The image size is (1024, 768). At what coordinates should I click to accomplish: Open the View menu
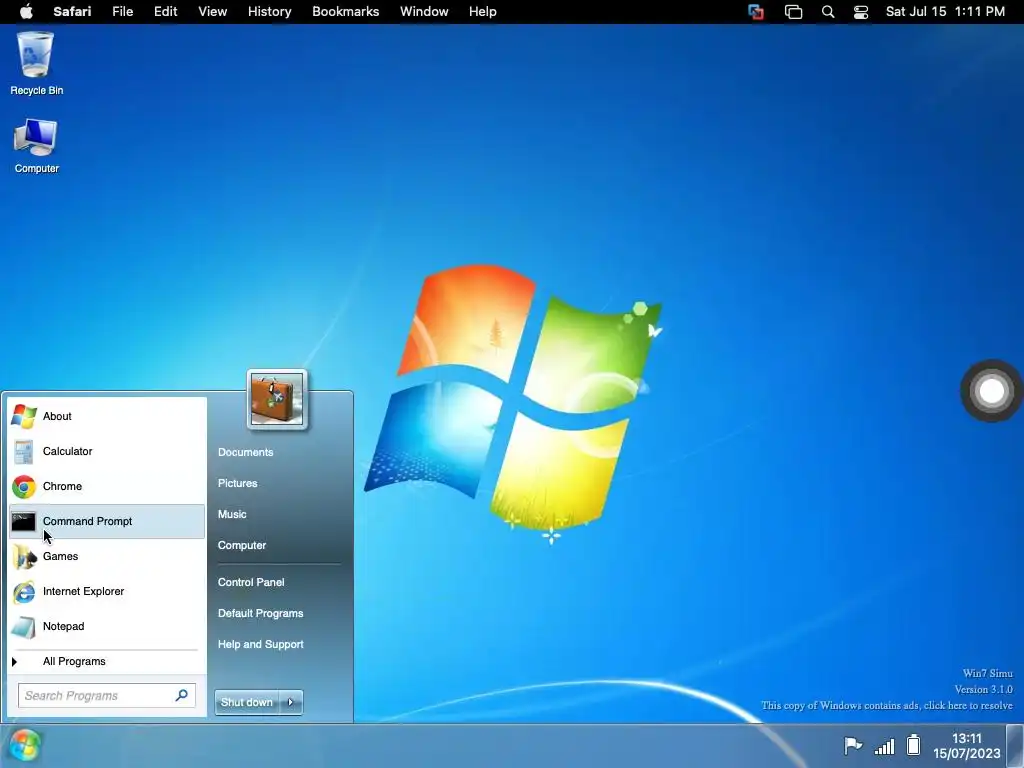coord(212,12)
